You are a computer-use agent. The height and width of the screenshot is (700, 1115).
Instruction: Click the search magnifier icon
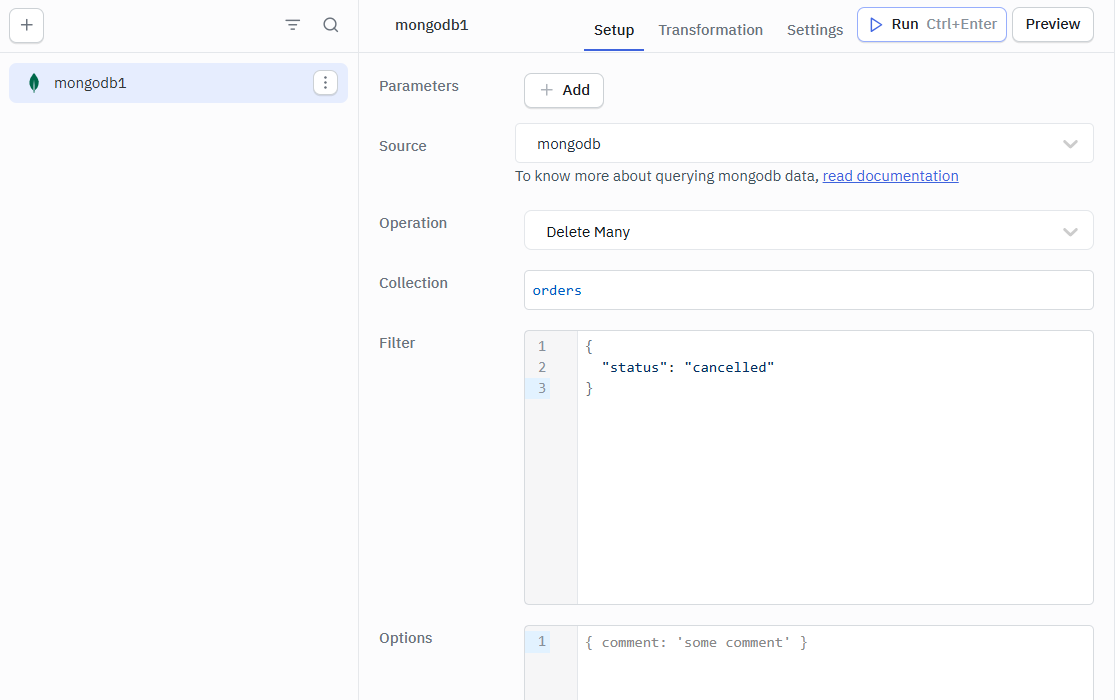pos(331,25)
